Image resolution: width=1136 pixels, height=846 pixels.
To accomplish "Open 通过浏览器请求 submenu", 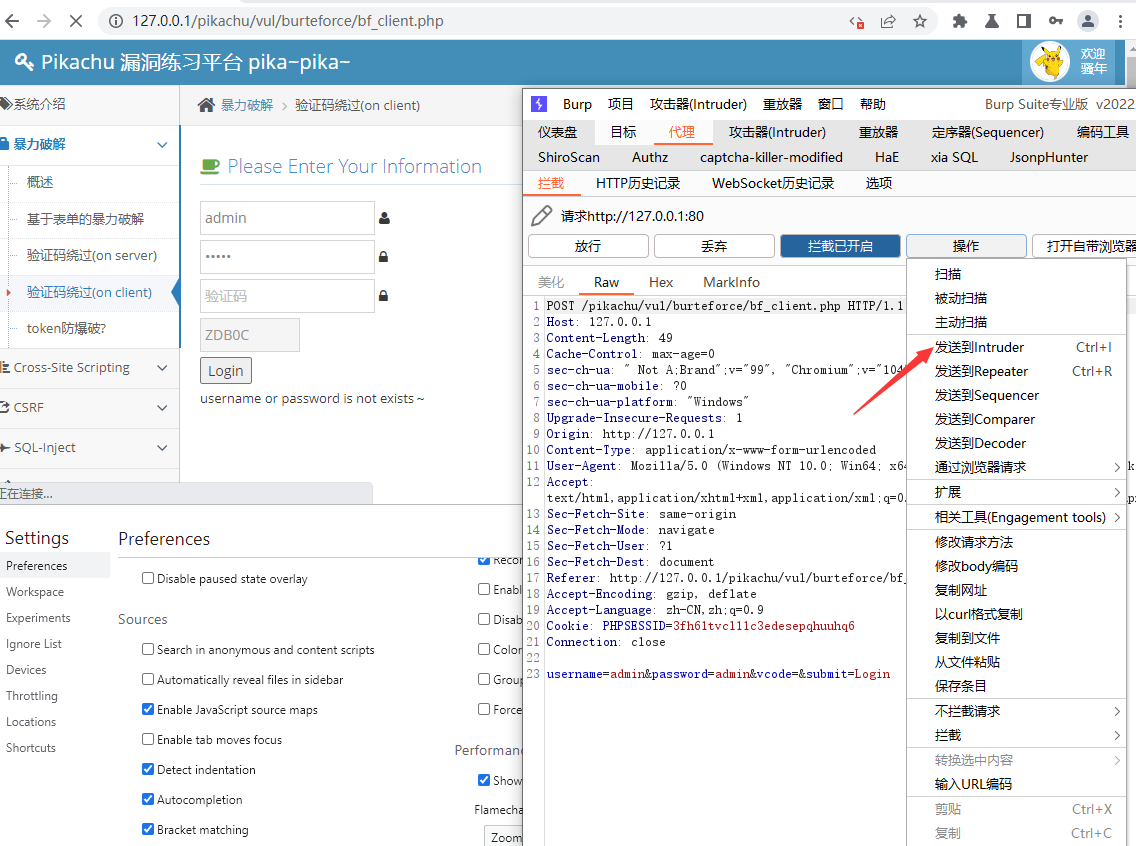I will point(1016,467).
